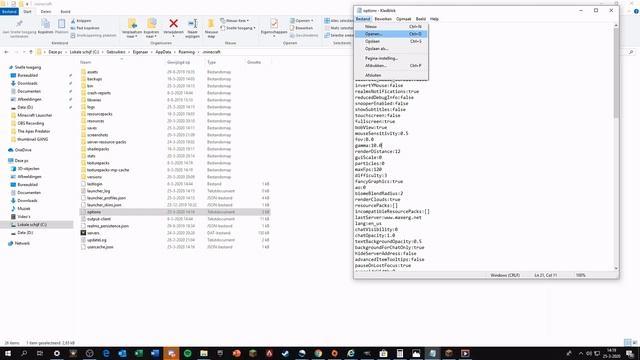Select Afdrukken... in Bestand menu
The width and height of the screenshot is (640, 360).
click(x=391, y=66)
